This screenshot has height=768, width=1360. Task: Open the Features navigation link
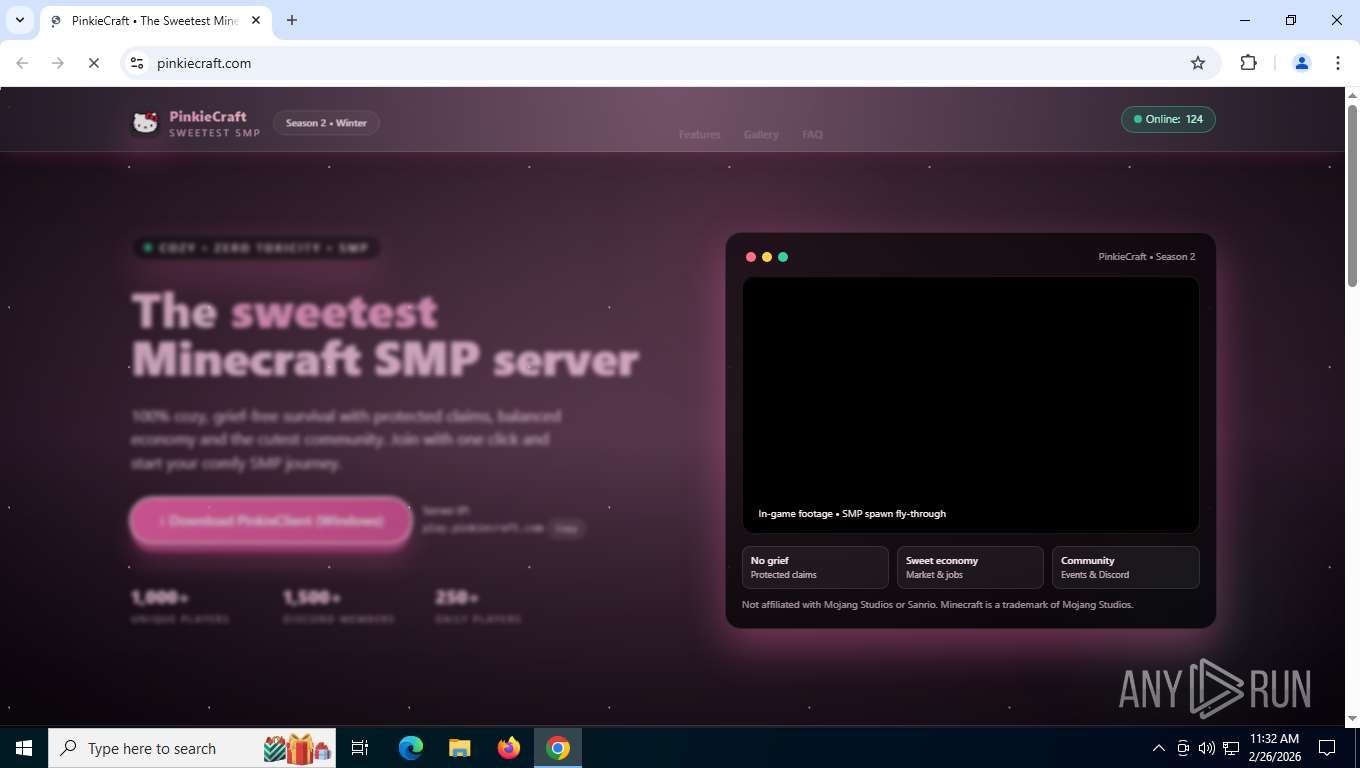[699, 134]
